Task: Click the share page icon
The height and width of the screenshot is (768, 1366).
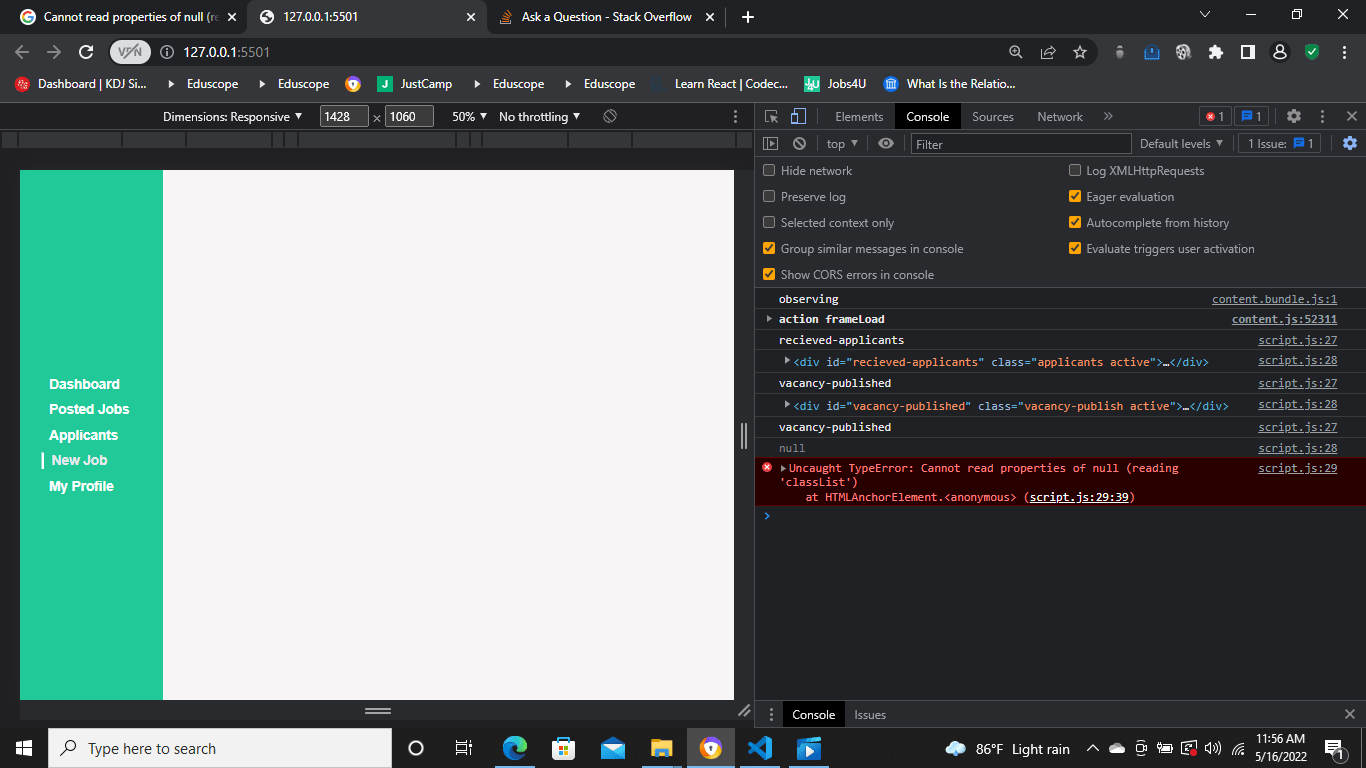Action: point(1048,52)
